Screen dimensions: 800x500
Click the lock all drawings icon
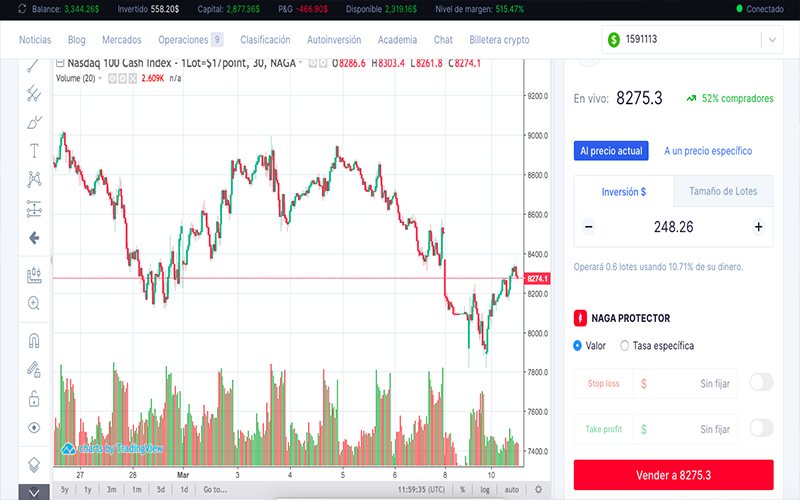coord(34,398)
